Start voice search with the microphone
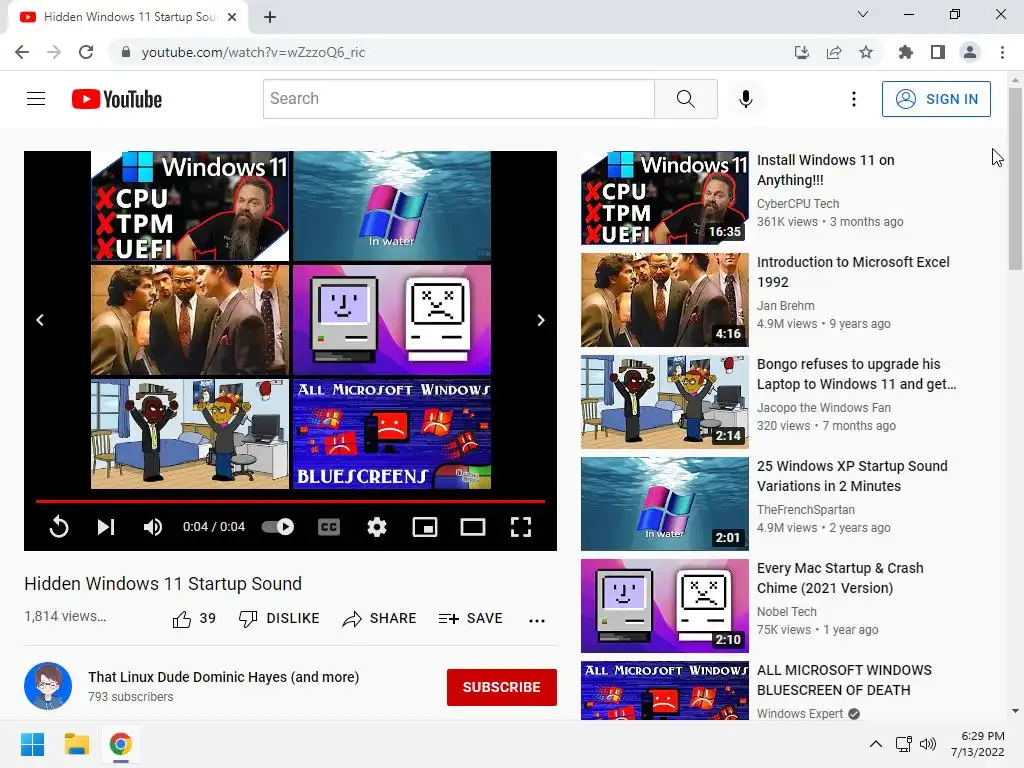 pyautogui.click(x=746, y=99)
